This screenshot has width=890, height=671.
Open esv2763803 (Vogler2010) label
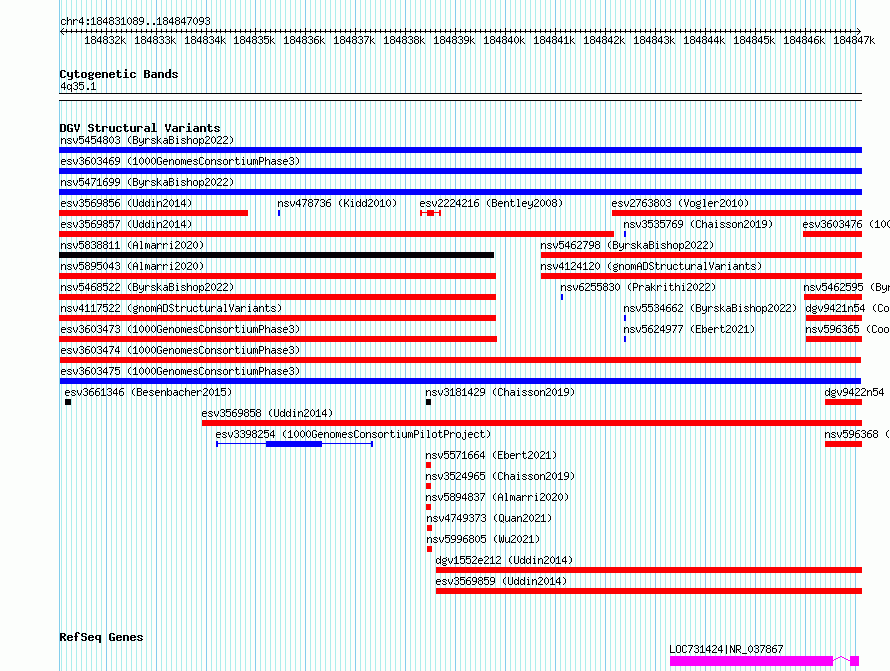(x=680, y=203)
